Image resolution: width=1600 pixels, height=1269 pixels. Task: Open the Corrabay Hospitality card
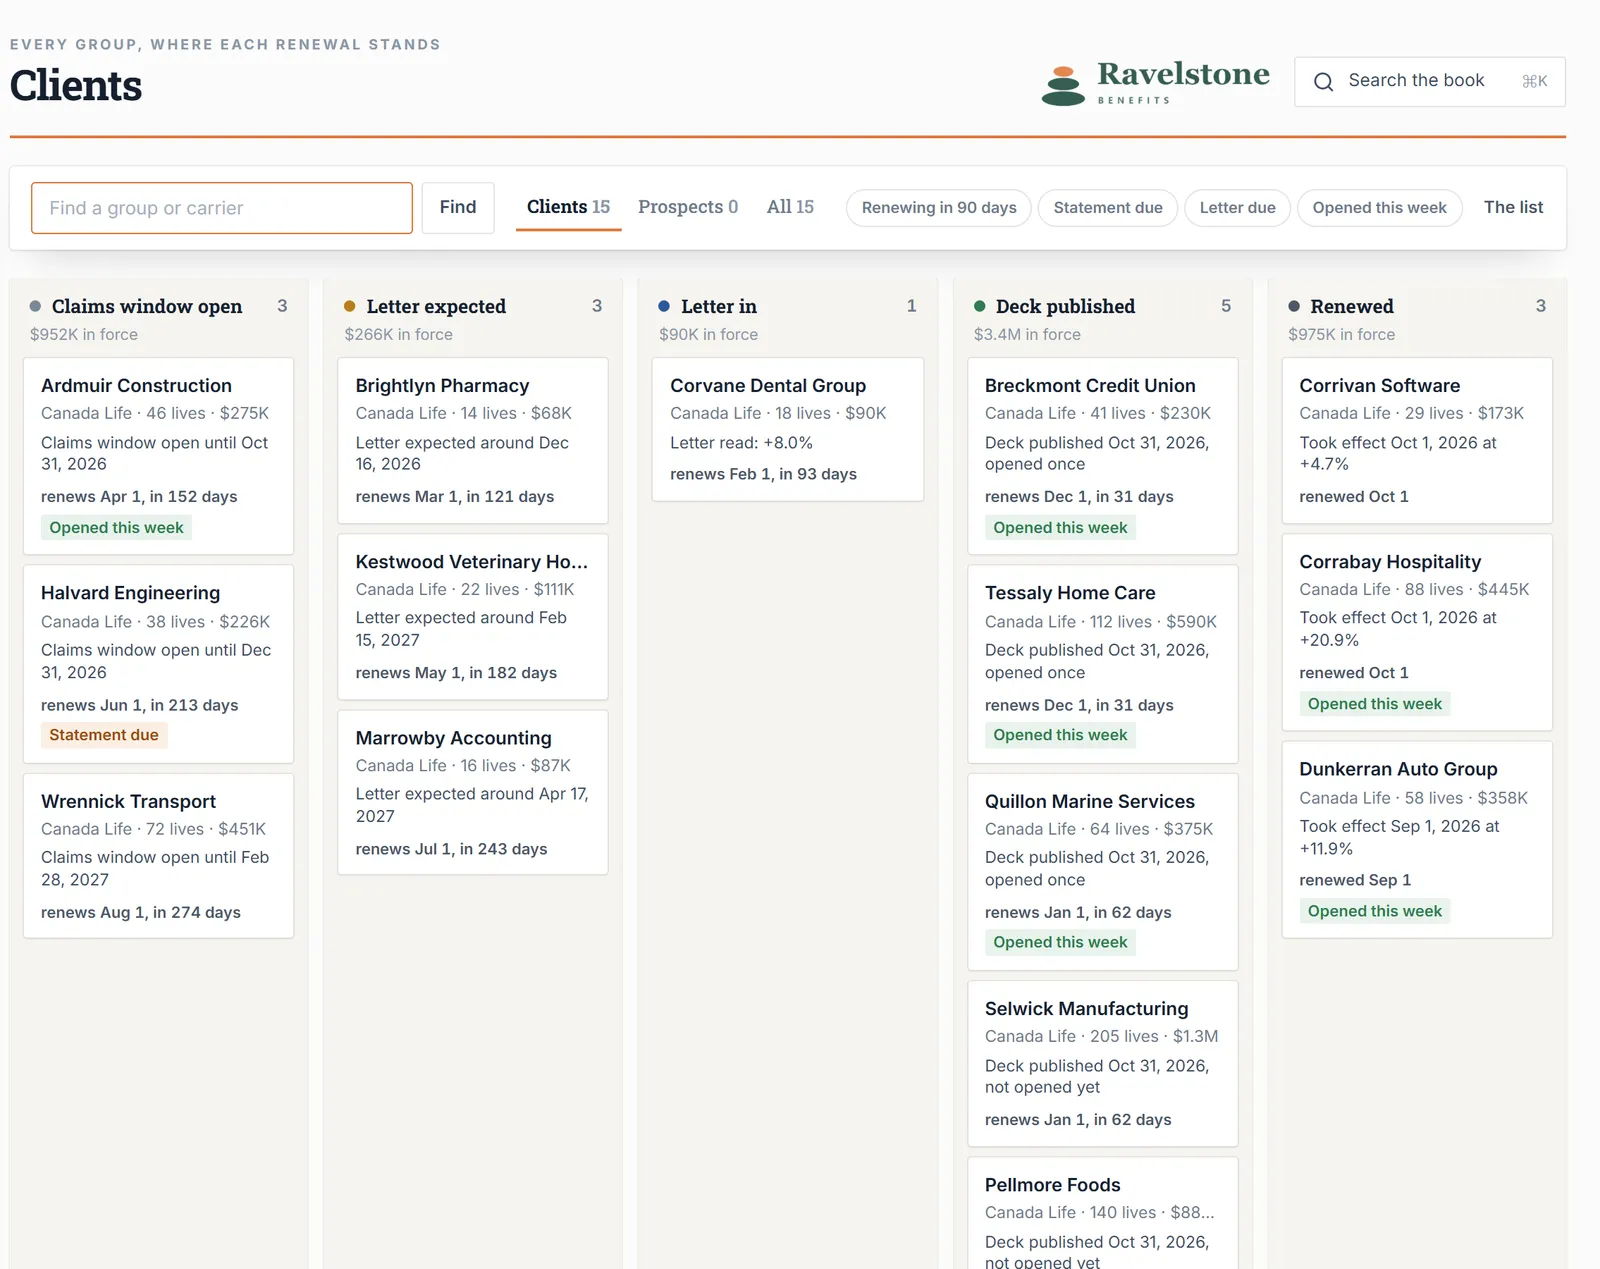(1417, 632)
